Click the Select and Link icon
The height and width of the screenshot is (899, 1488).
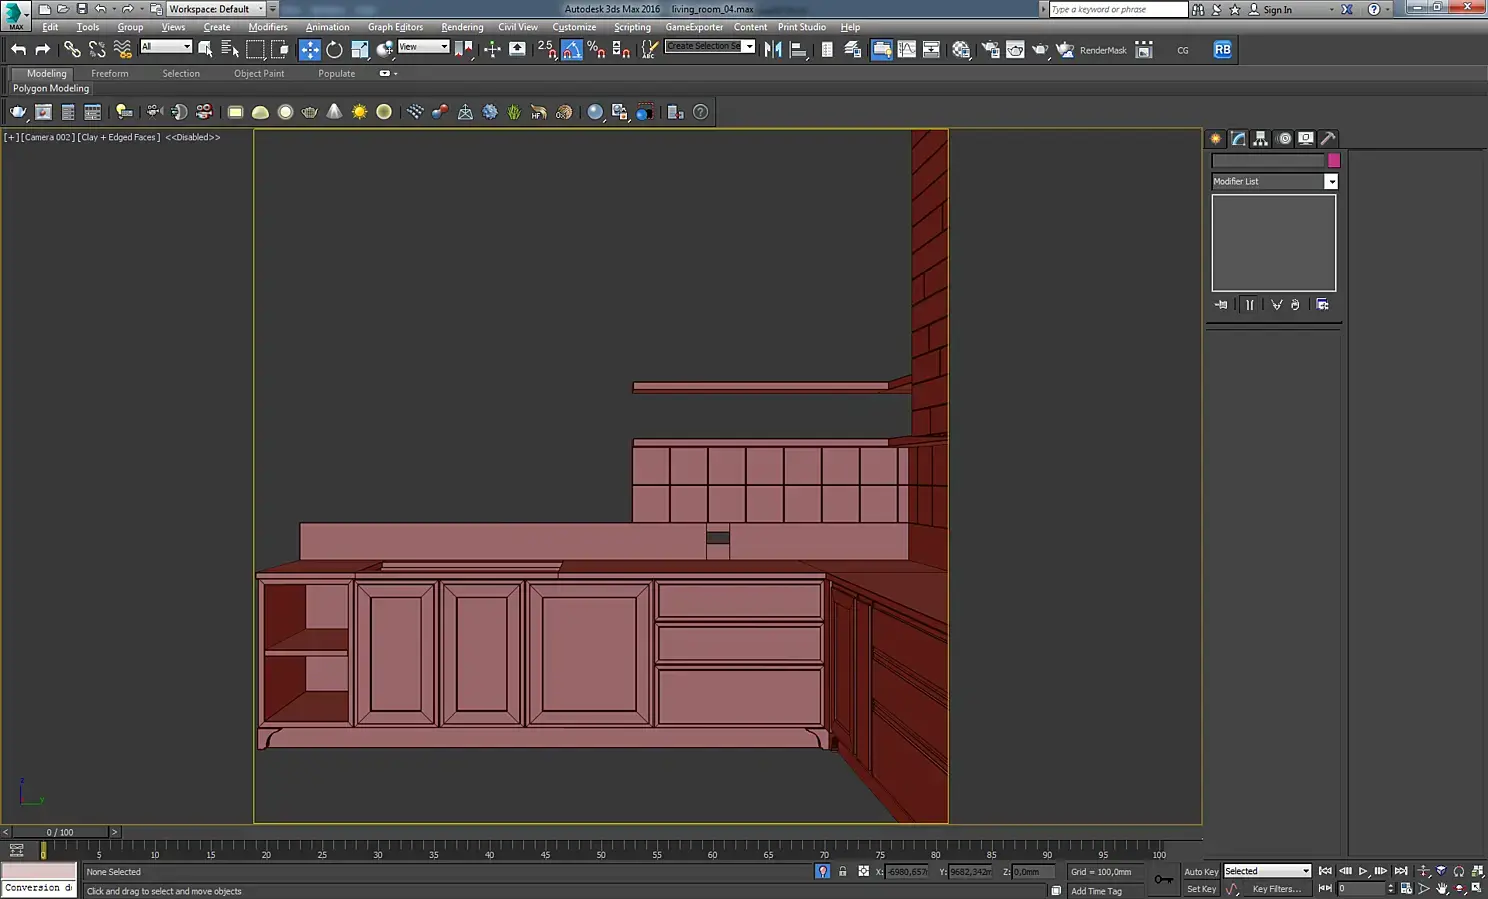(x=72, y=49)
